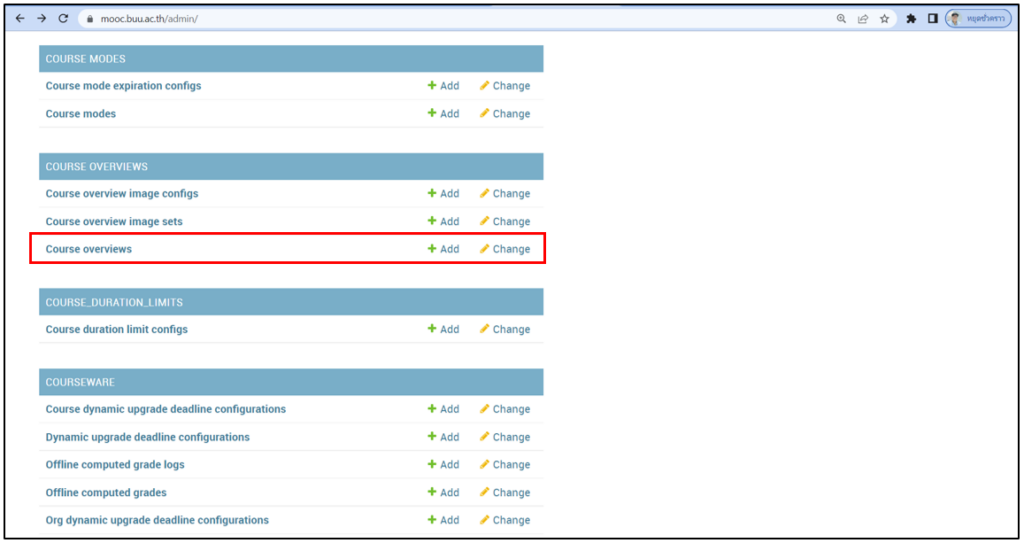Viewport: 1024px width, 543px height.
Task: Click the address bar URL field
Action: pyautogui.click(x=400, y=19)
